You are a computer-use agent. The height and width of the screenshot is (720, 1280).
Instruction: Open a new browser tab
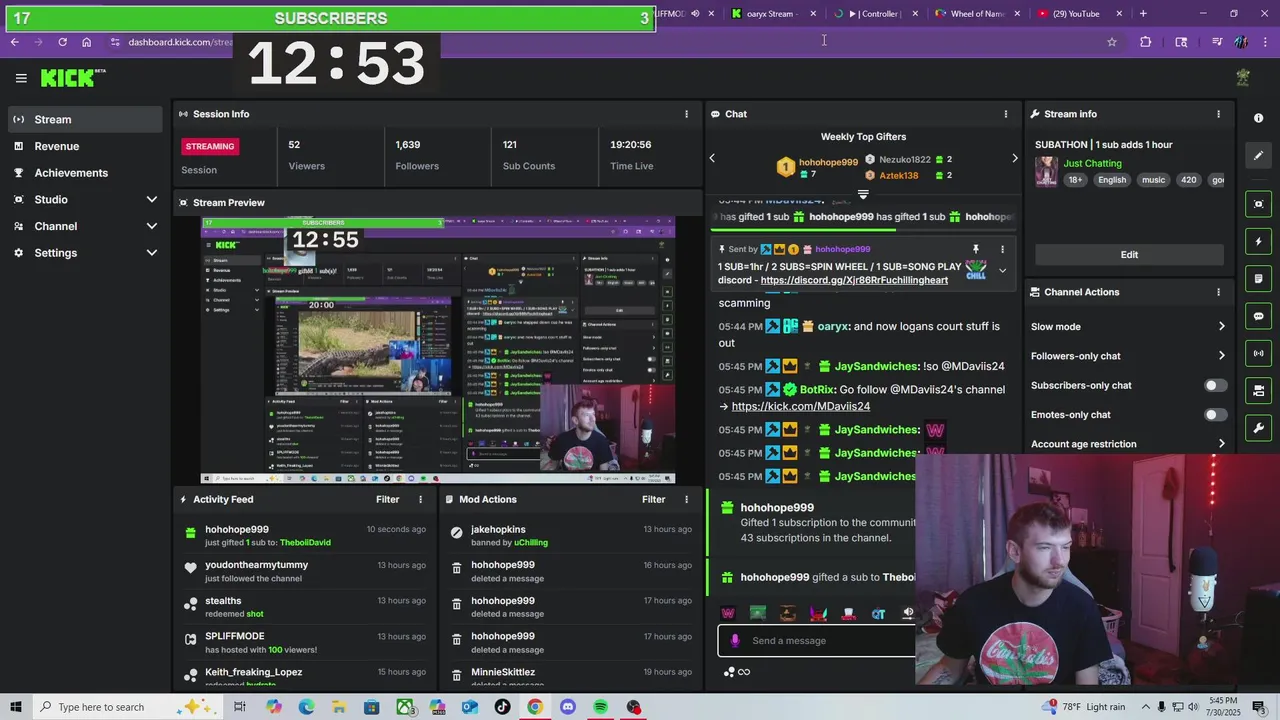1143,14
